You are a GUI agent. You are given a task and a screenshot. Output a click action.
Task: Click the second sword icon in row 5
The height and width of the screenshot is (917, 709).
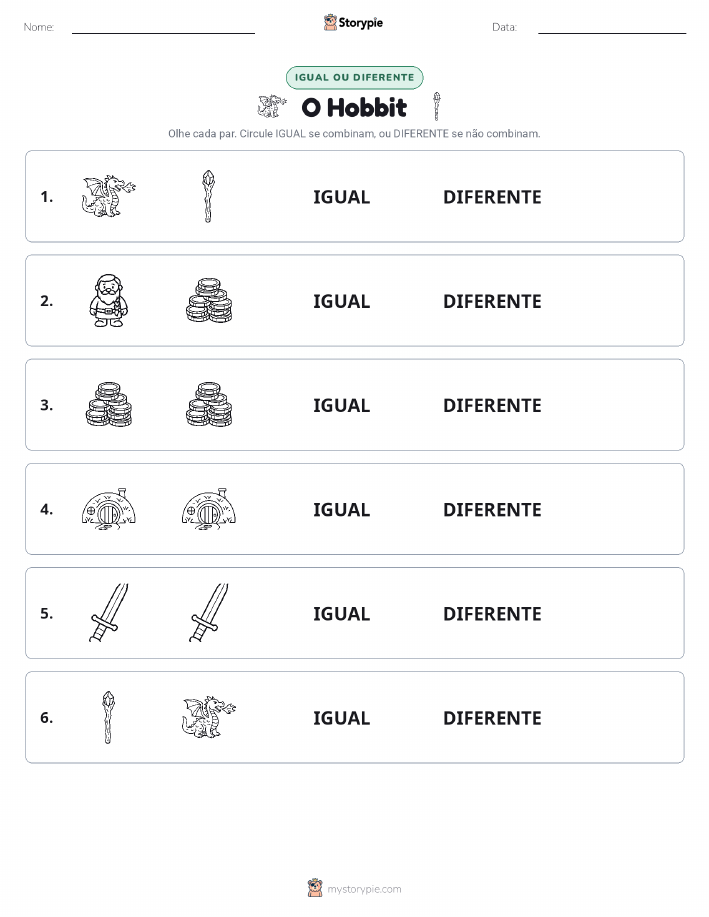pos(209,612)
